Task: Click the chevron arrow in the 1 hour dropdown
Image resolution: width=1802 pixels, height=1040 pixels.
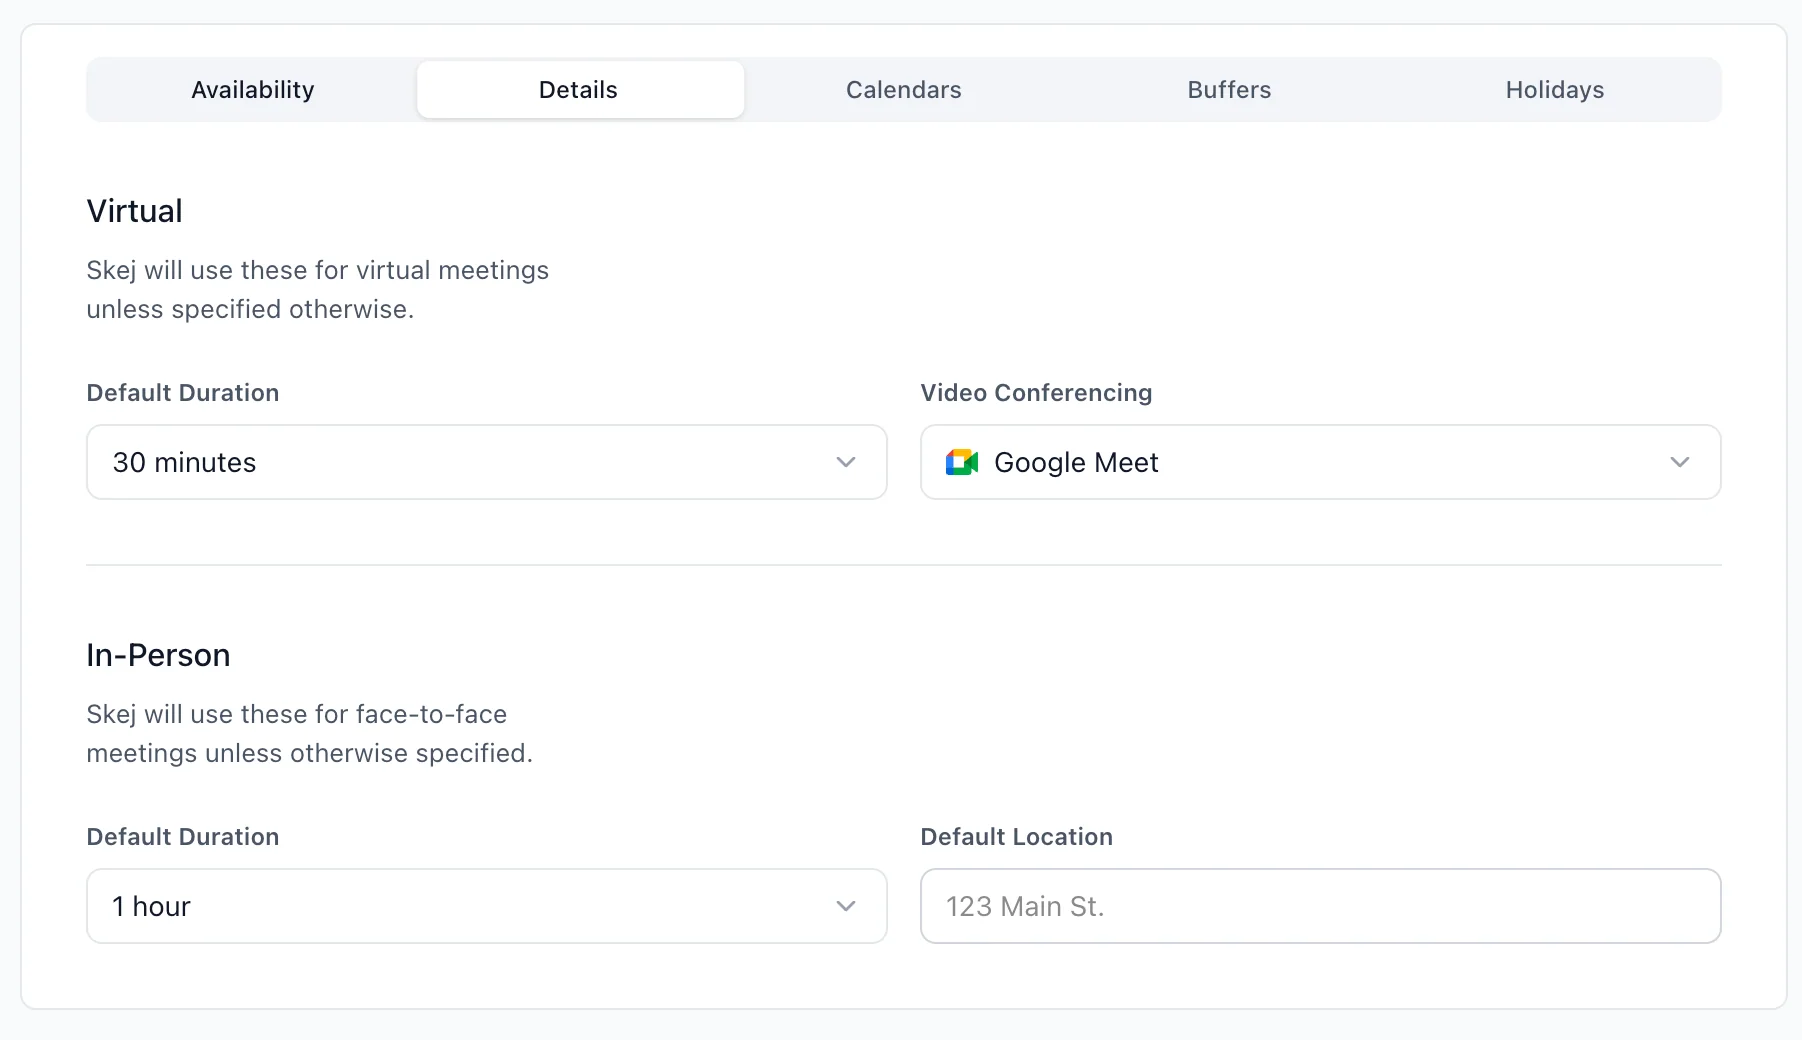Action: click(846, 906)
